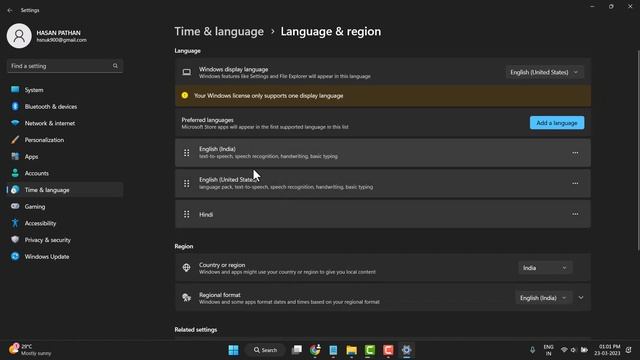Select Time & language in sidebar
This screenshot has width=640, height=360.
64,190
